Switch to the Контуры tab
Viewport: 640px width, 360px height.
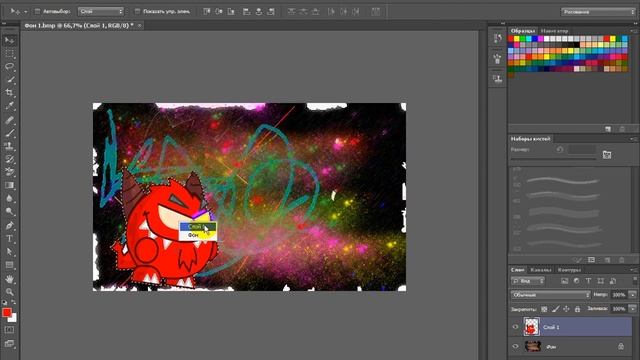569,270
